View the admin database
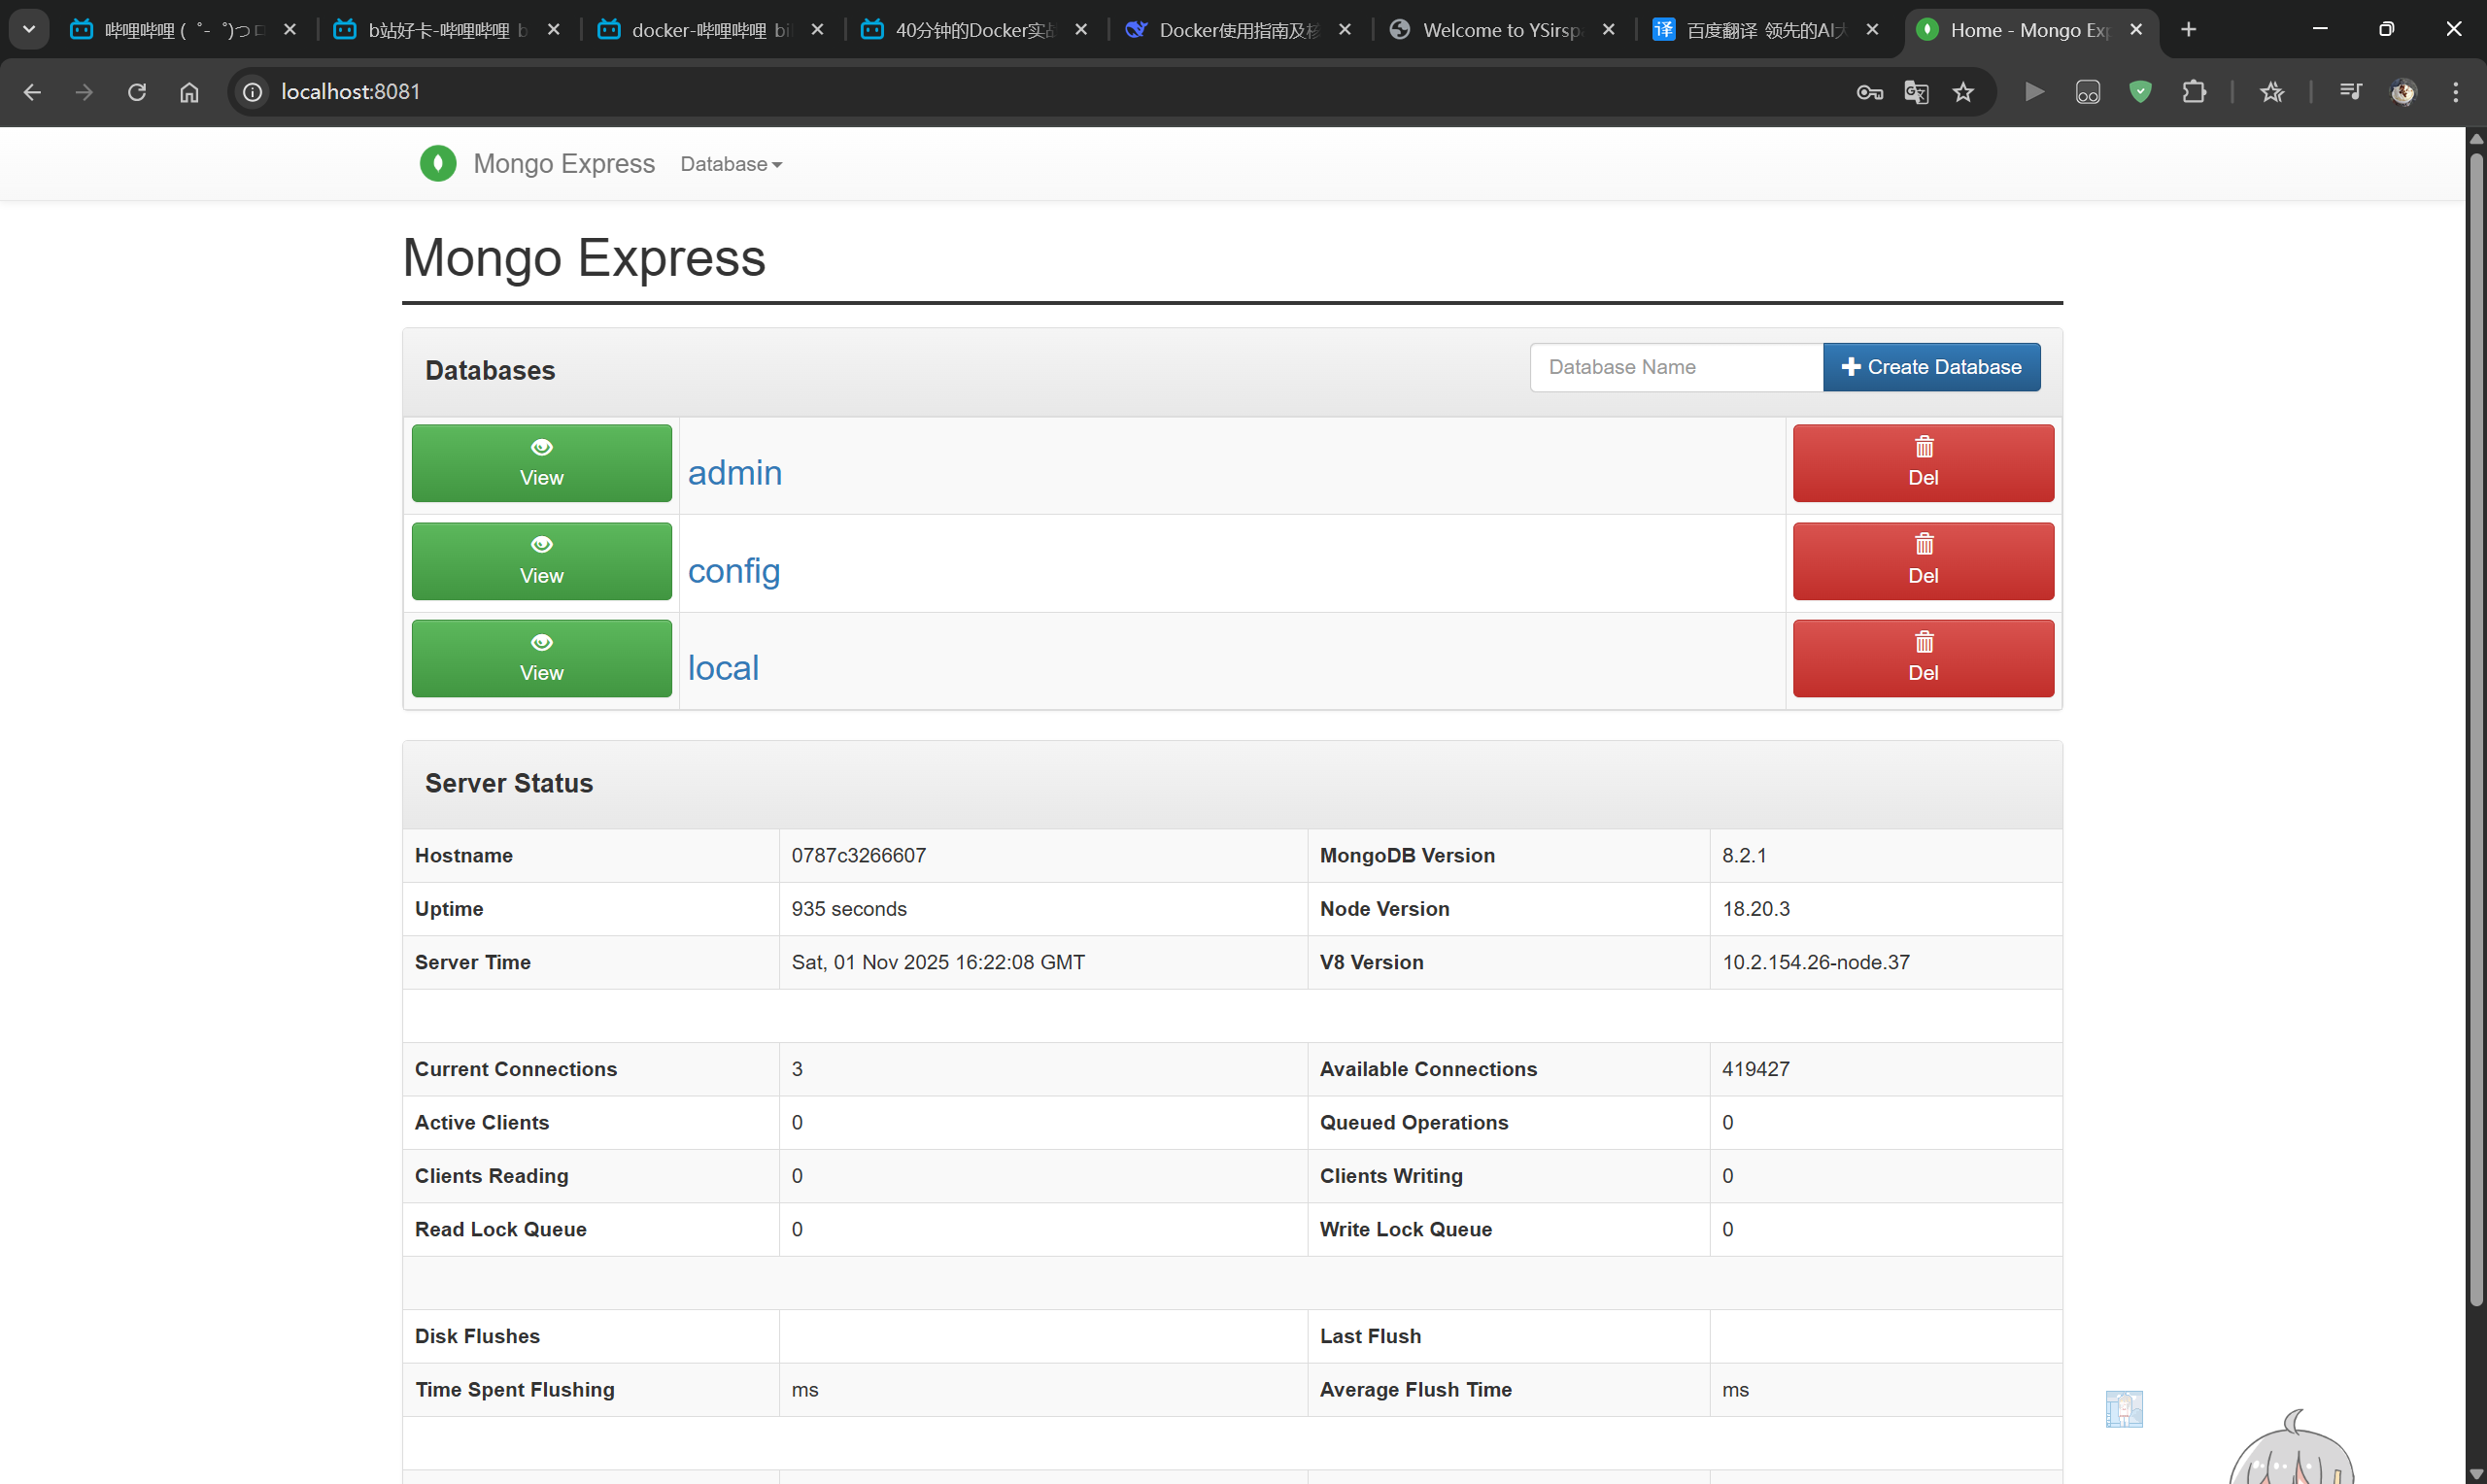The width and height of the screenshot is (2487, 1484). 541,463
